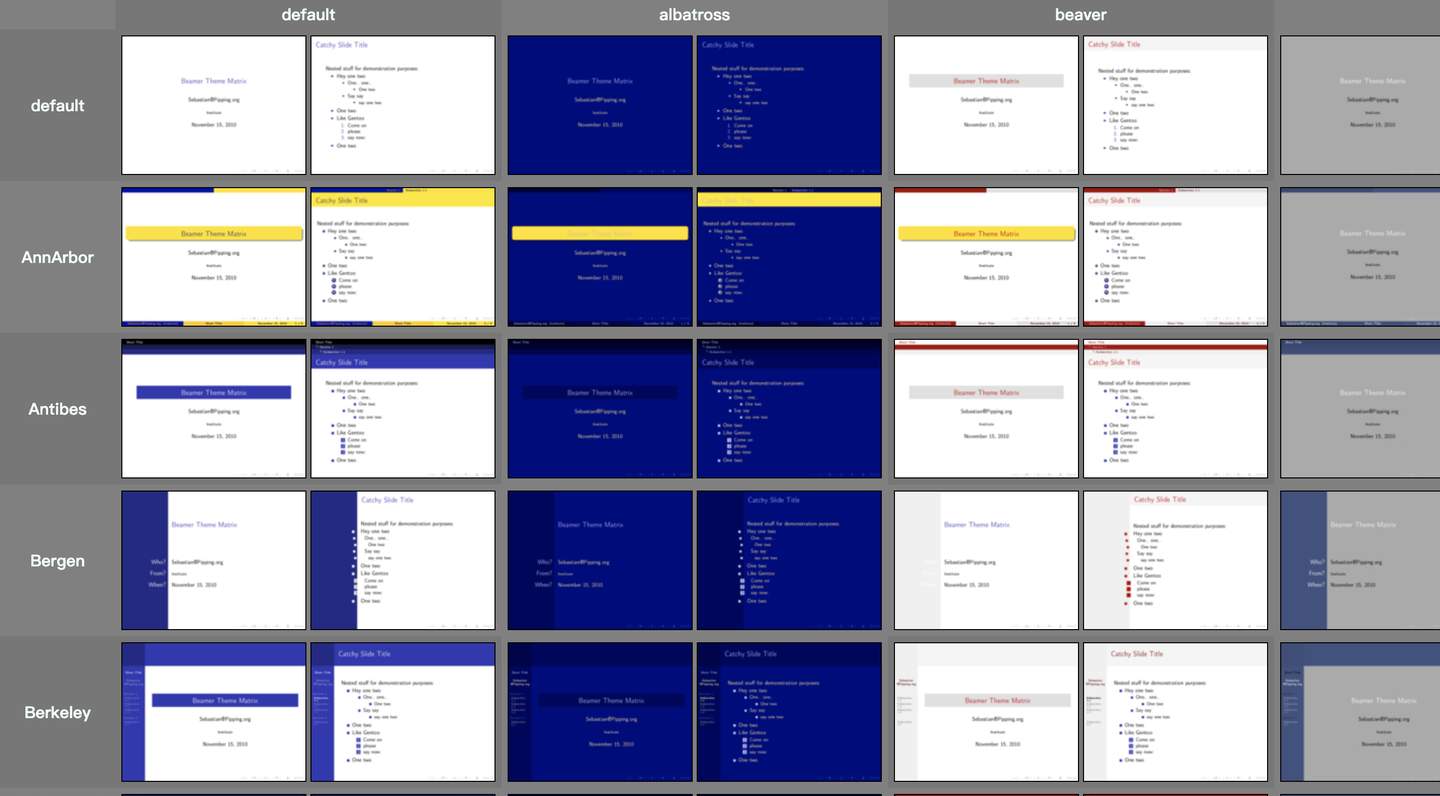1440x796 pixels.
Task: Open Antibes albatross content slide thumbnail
Action: pos(789,409)
